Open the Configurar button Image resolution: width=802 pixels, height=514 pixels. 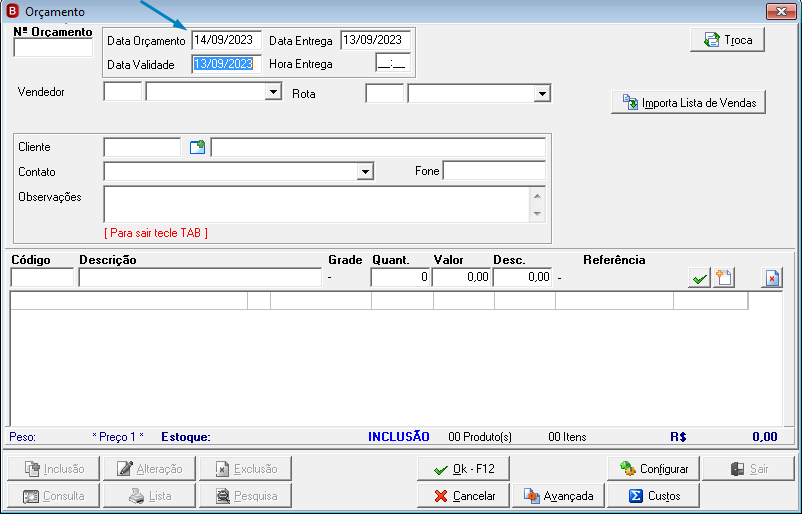click(654, 469)
